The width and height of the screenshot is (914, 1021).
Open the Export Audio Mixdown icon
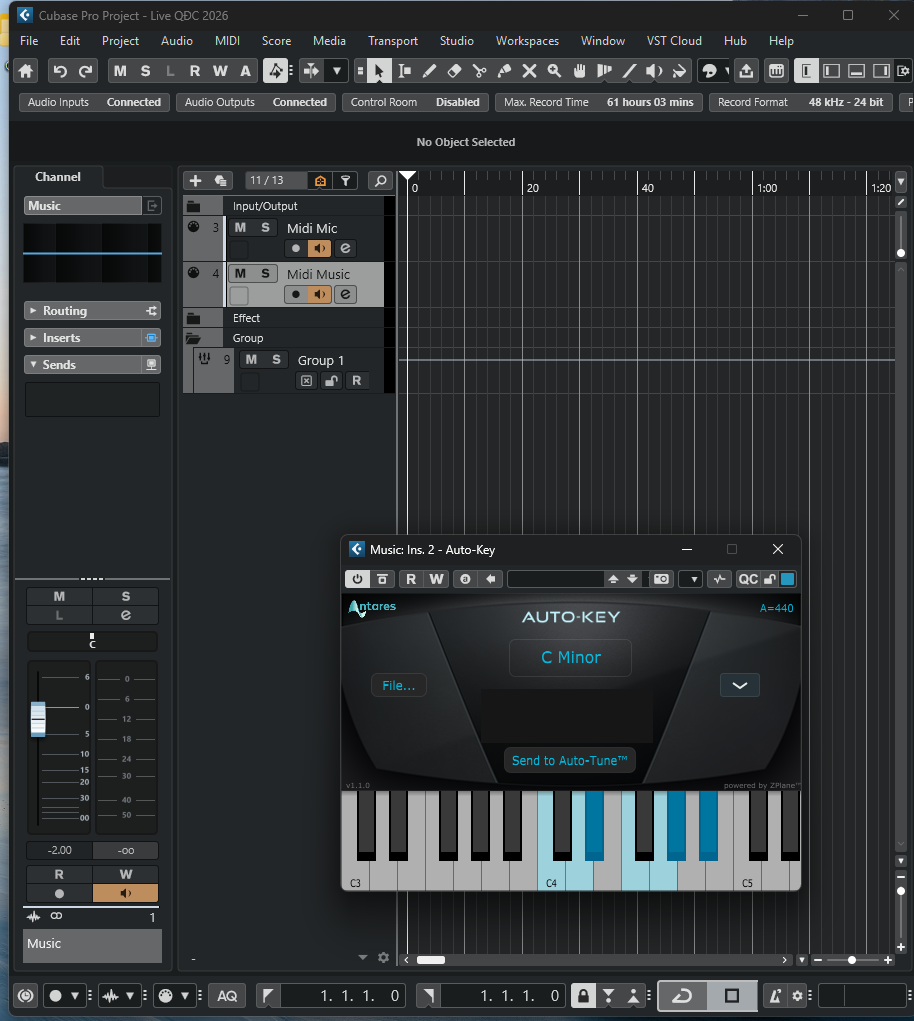(746, 71)
